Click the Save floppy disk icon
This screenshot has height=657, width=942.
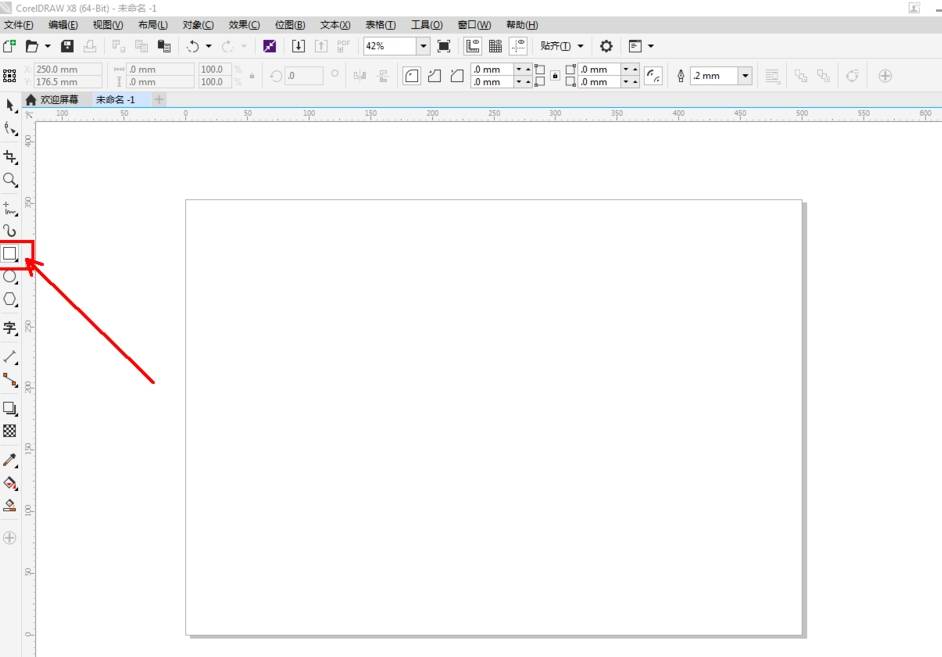click(67, 46)
